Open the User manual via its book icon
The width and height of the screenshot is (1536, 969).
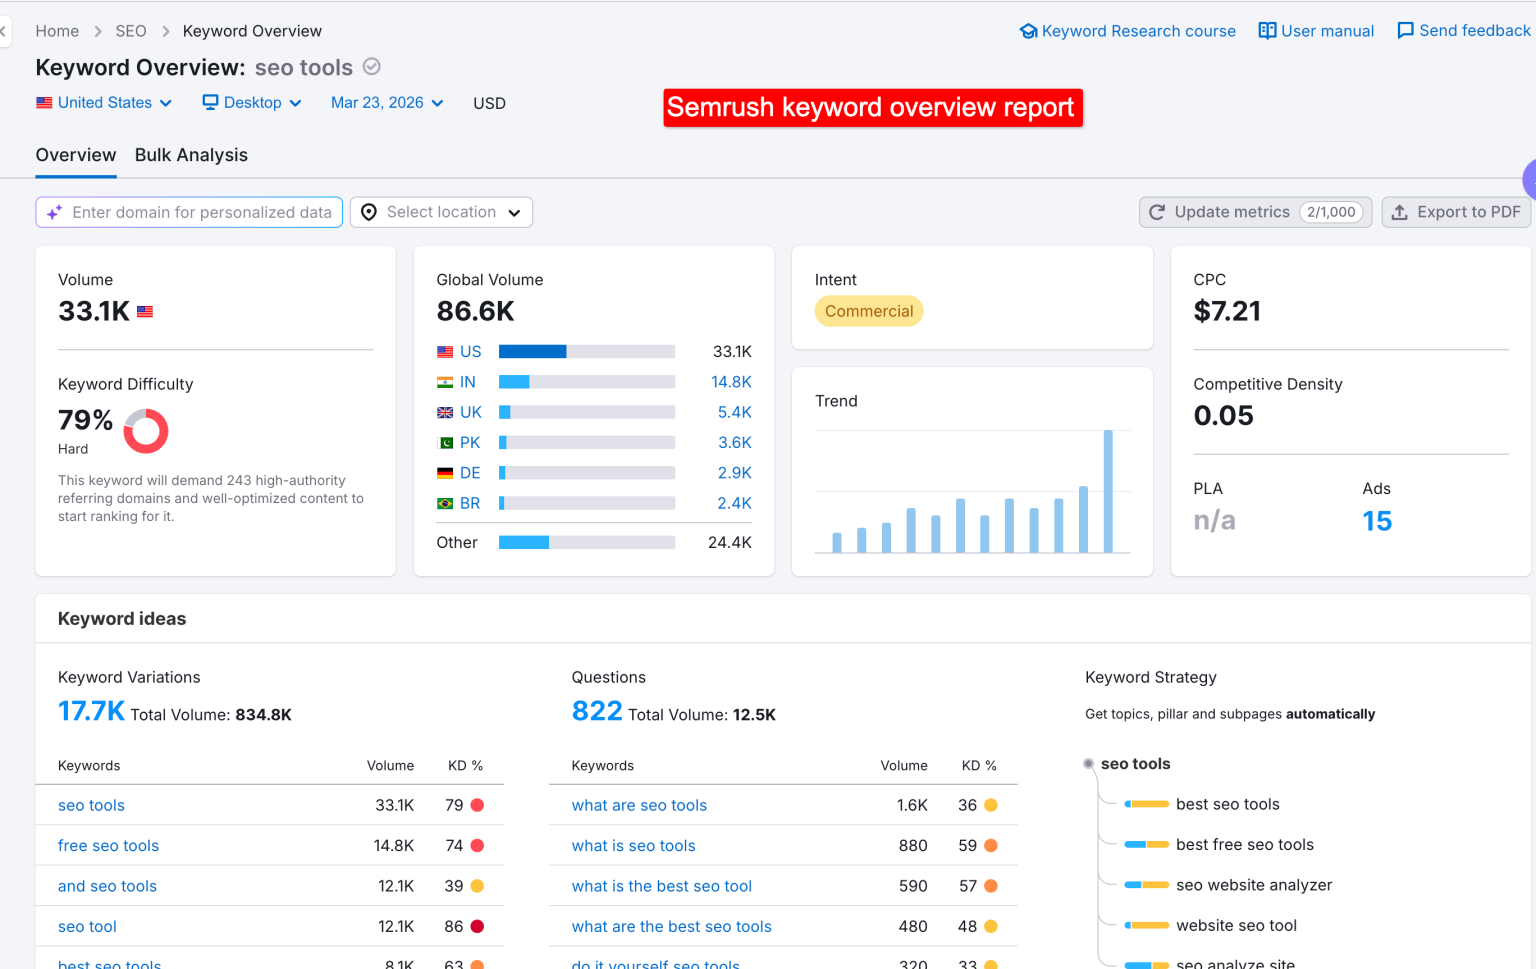point(1266,30)
